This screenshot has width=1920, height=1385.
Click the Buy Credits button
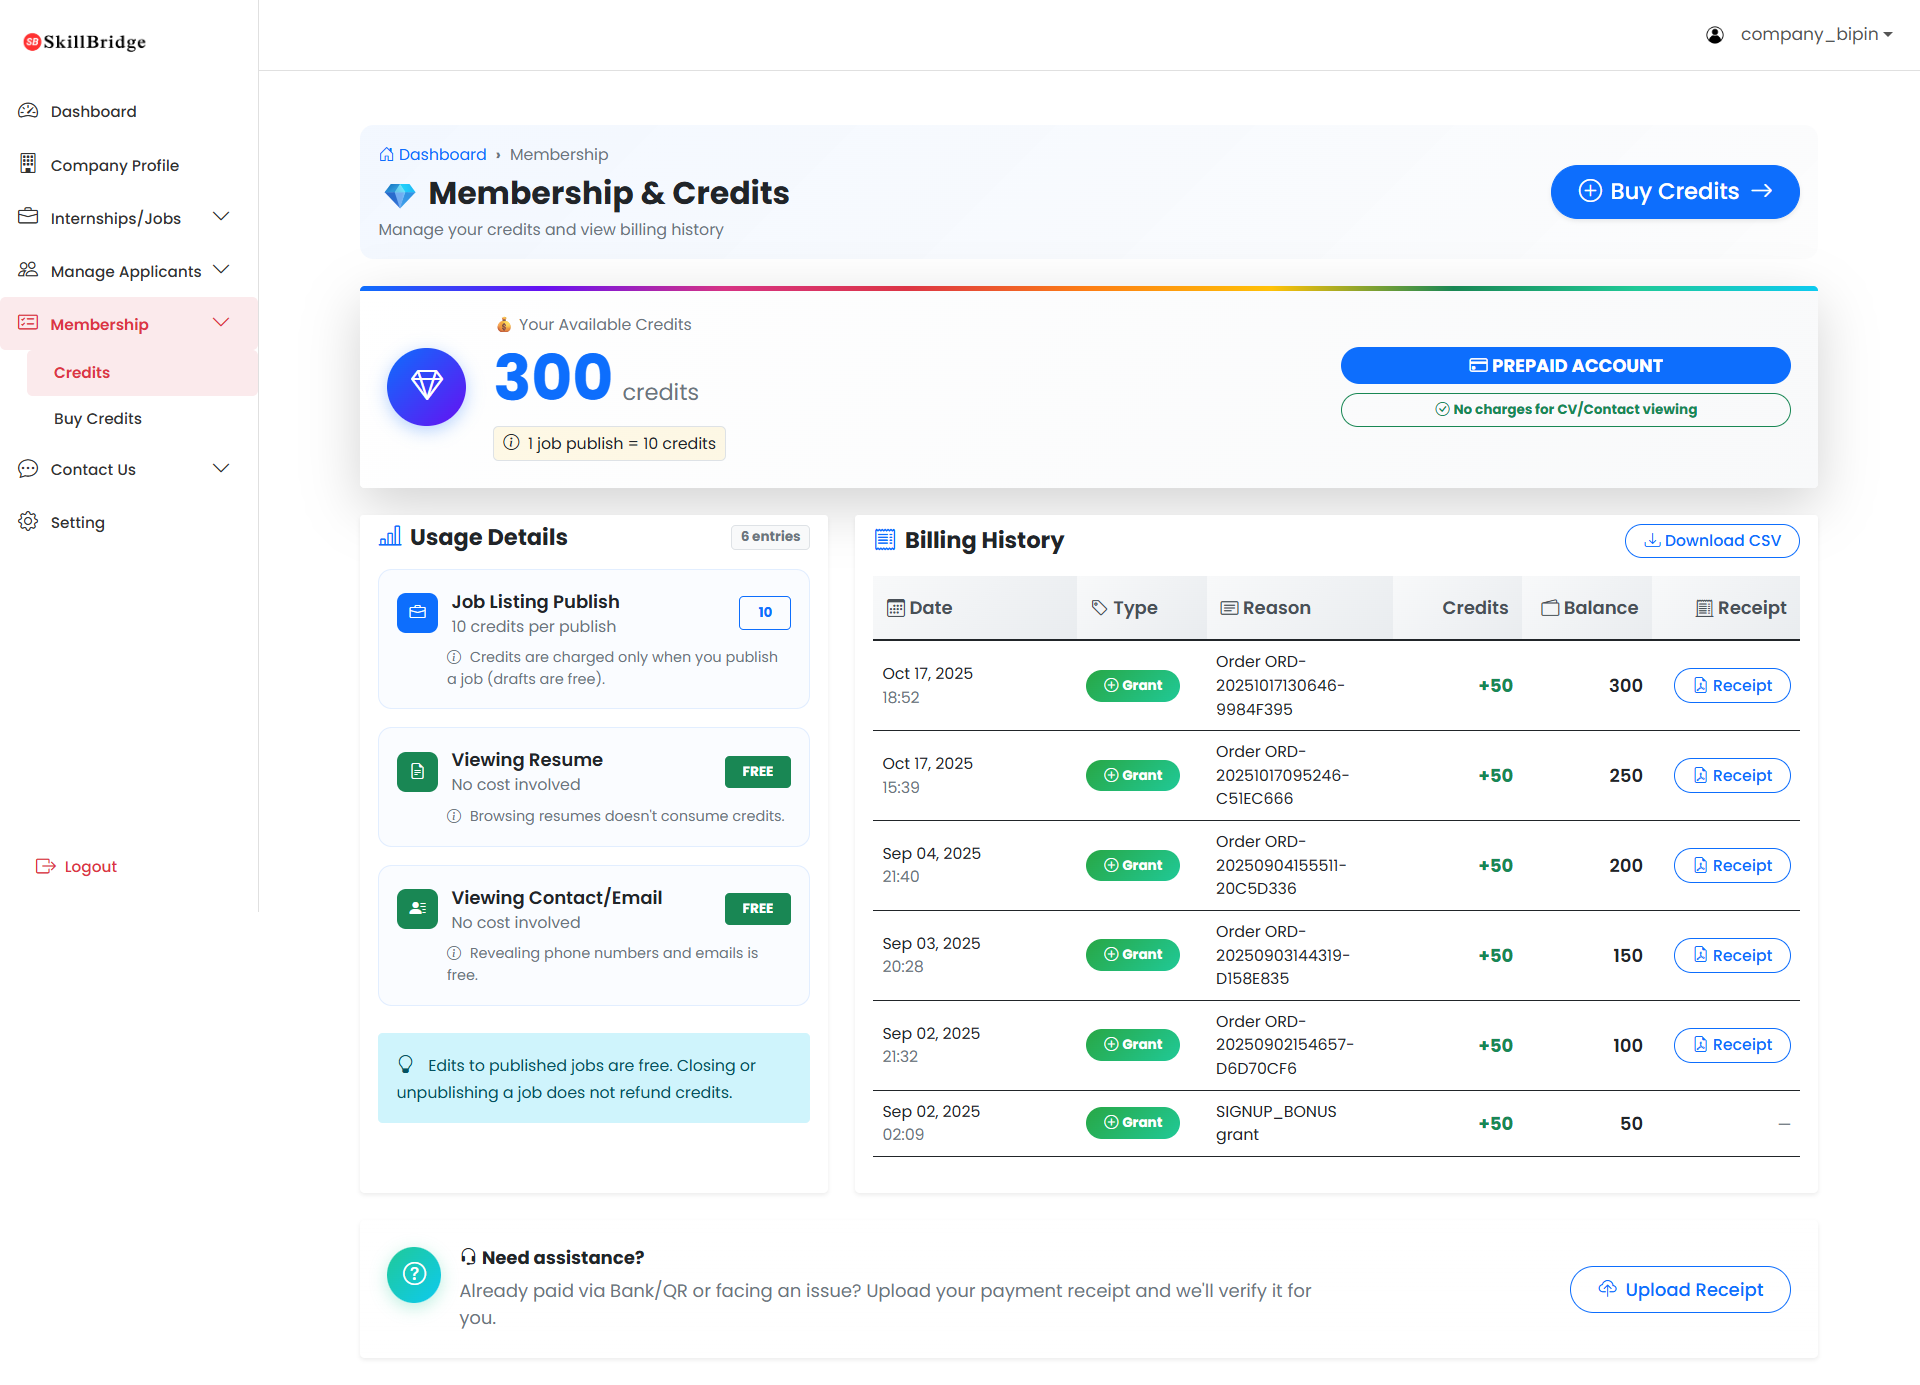click(1674, 191)
